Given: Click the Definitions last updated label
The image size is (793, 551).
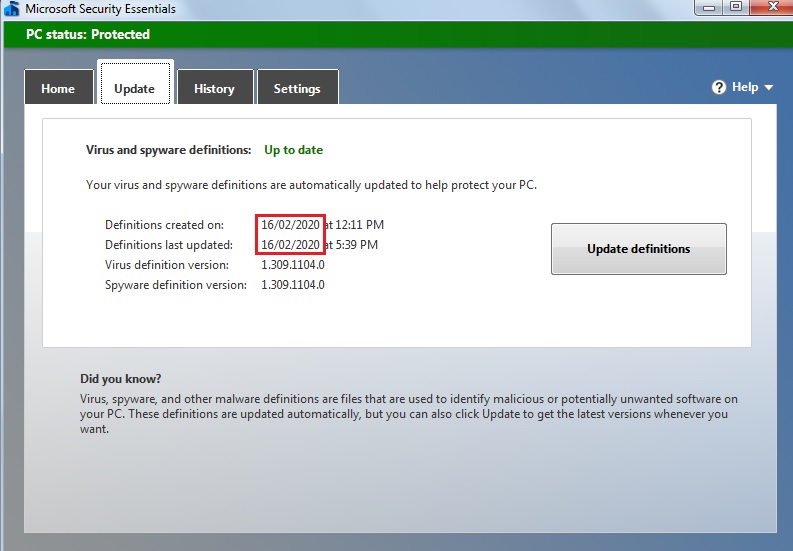Looking at the screenshot, I should point(169,245).
